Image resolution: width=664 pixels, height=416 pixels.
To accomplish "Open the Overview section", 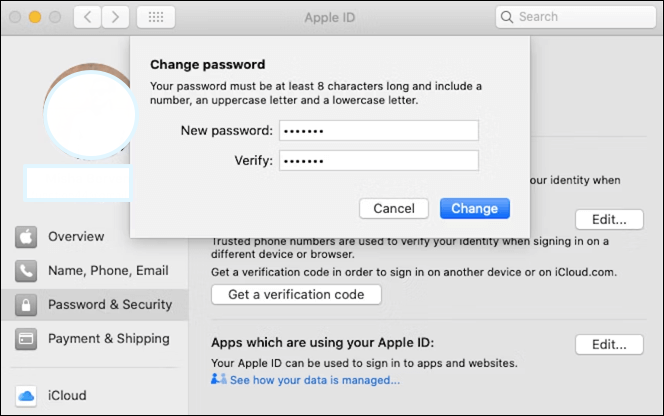I will (x=76, y=237).
